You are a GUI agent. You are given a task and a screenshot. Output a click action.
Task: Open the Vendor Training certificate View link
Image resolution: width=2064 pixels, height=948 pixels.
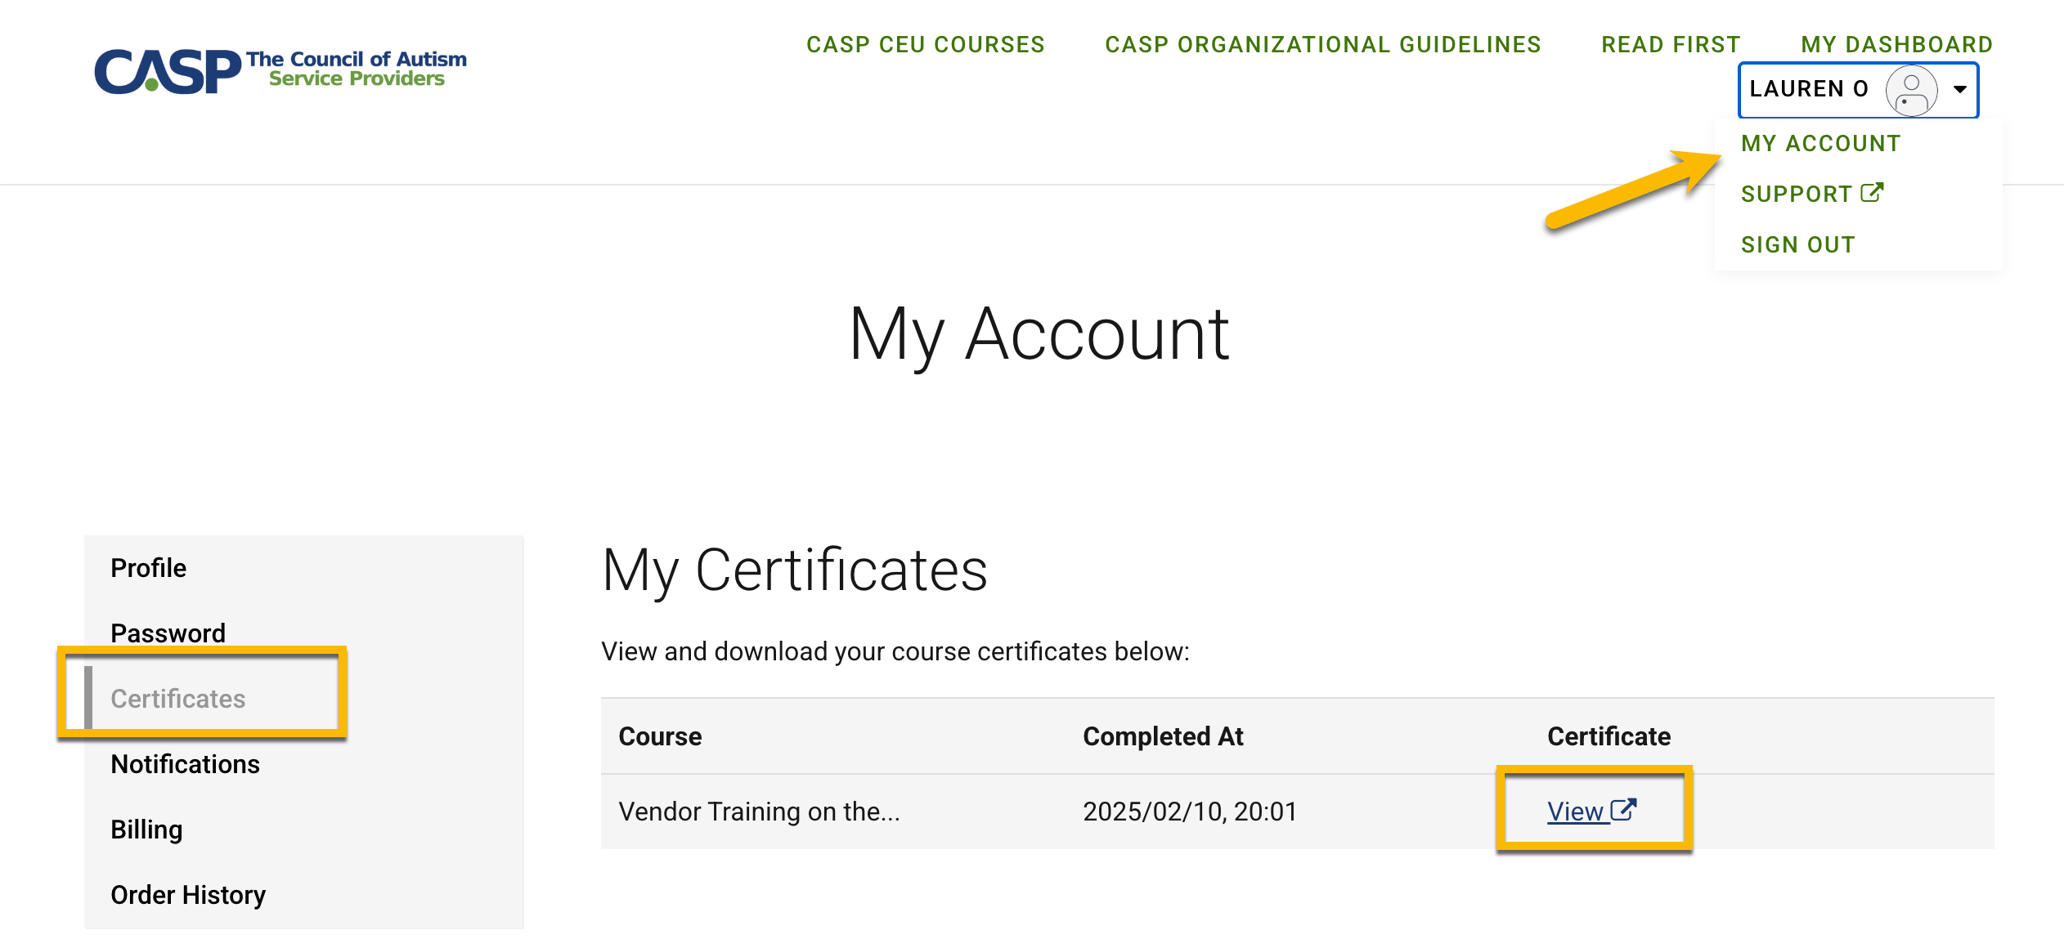click(1573, 811)
